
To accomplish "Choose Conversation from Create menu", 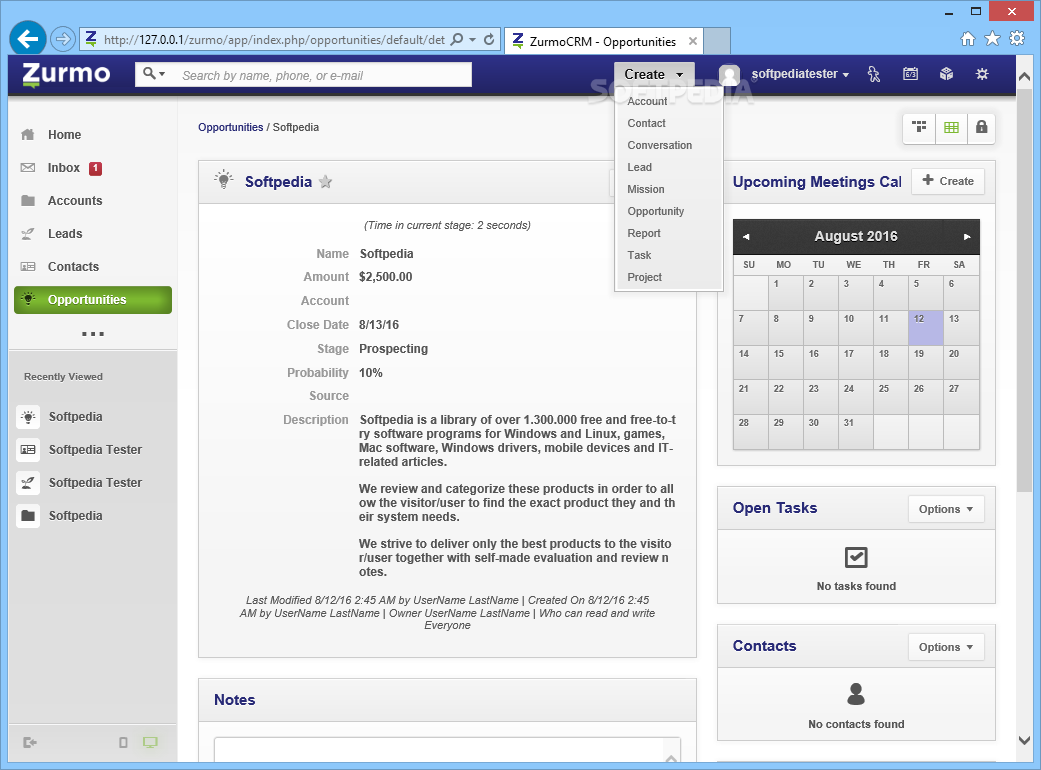I will [x=659, y=145].
